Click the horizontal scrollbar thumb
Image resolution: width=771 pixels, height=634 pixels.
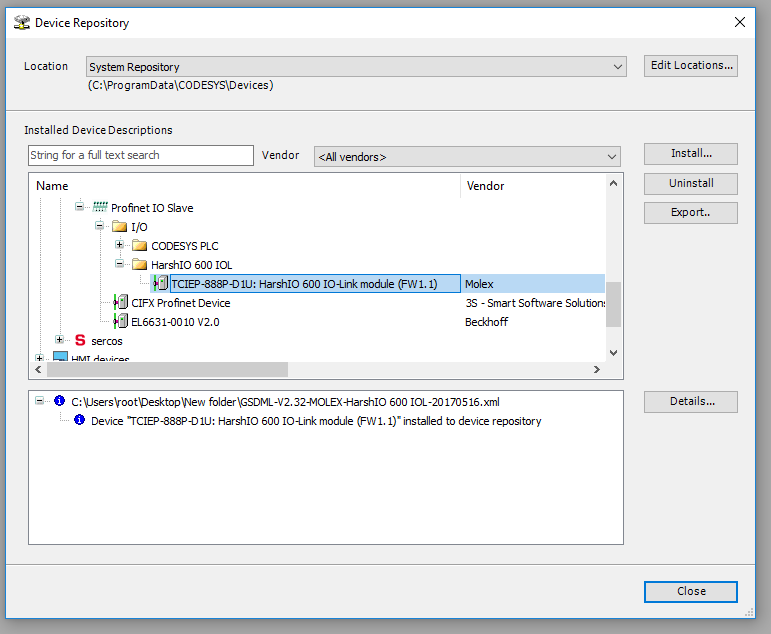[x=167, y=369]
